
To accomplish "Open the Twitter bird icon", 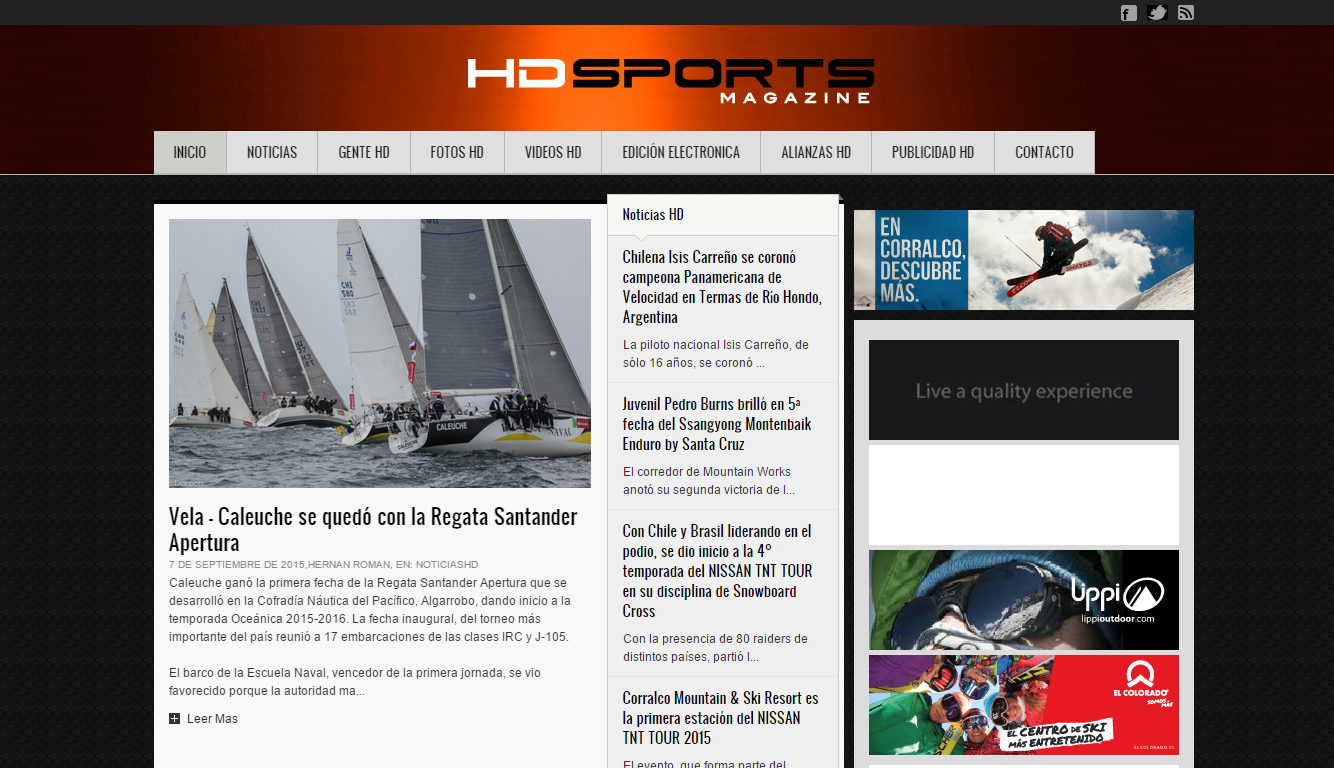I will pyautogui.click(x=1158, y=13).
